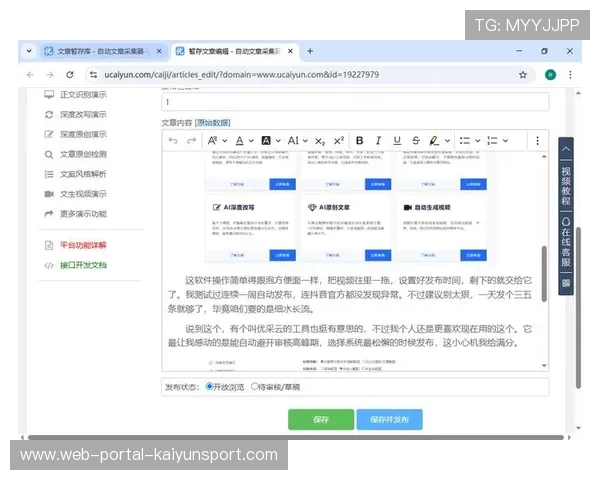This screenshot has height=480, width=600.
Task: Close the 文章暂存库 browser tab
Action: 159,51
